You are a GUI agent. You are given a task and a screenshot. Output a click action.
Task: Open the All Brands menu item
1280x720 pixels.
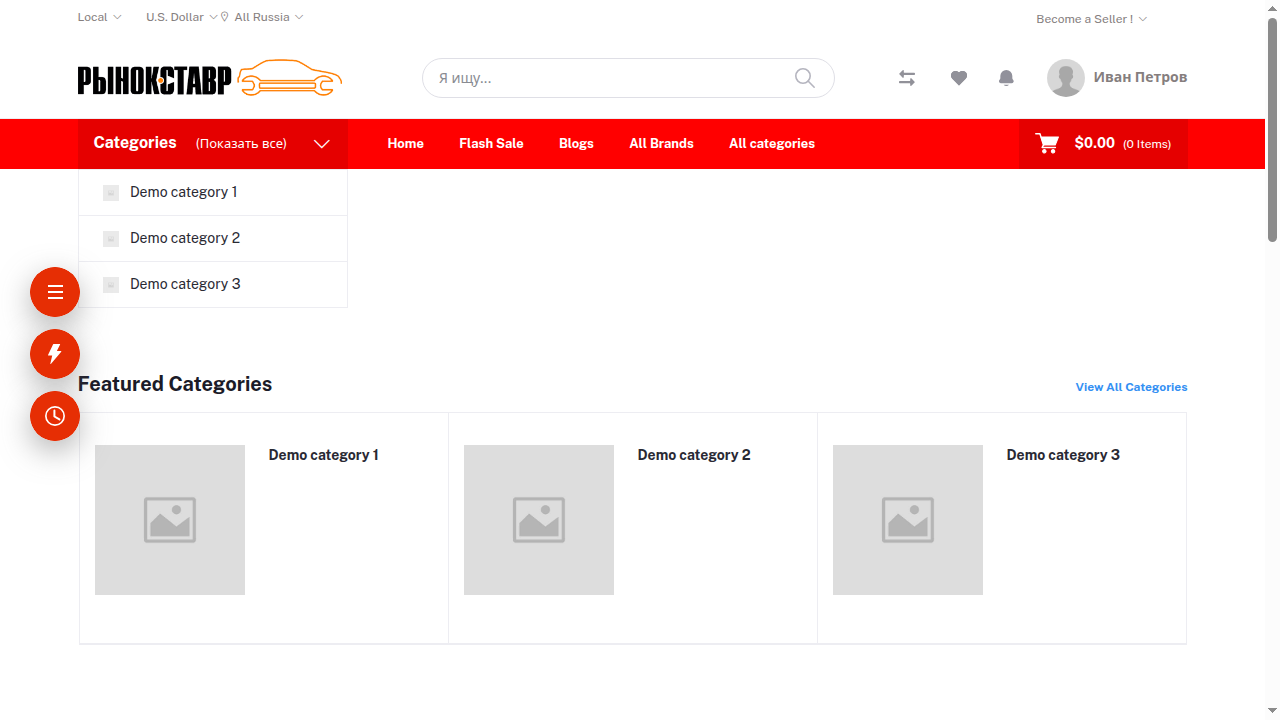click(x=661, y=143)
